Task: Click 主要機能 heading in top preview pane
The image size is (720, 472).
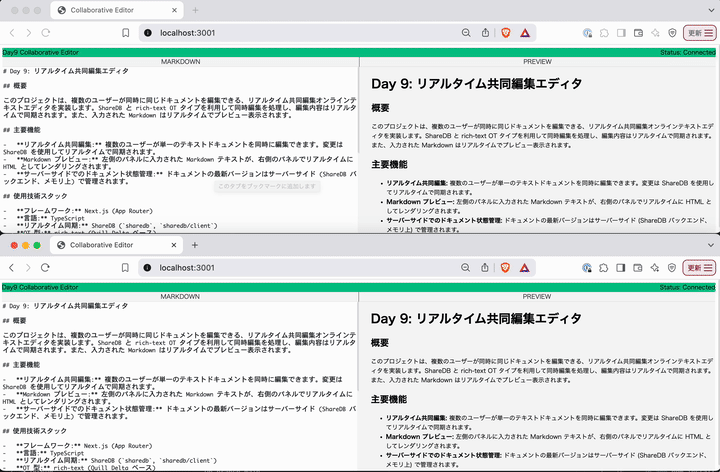Action: point(389,164)
